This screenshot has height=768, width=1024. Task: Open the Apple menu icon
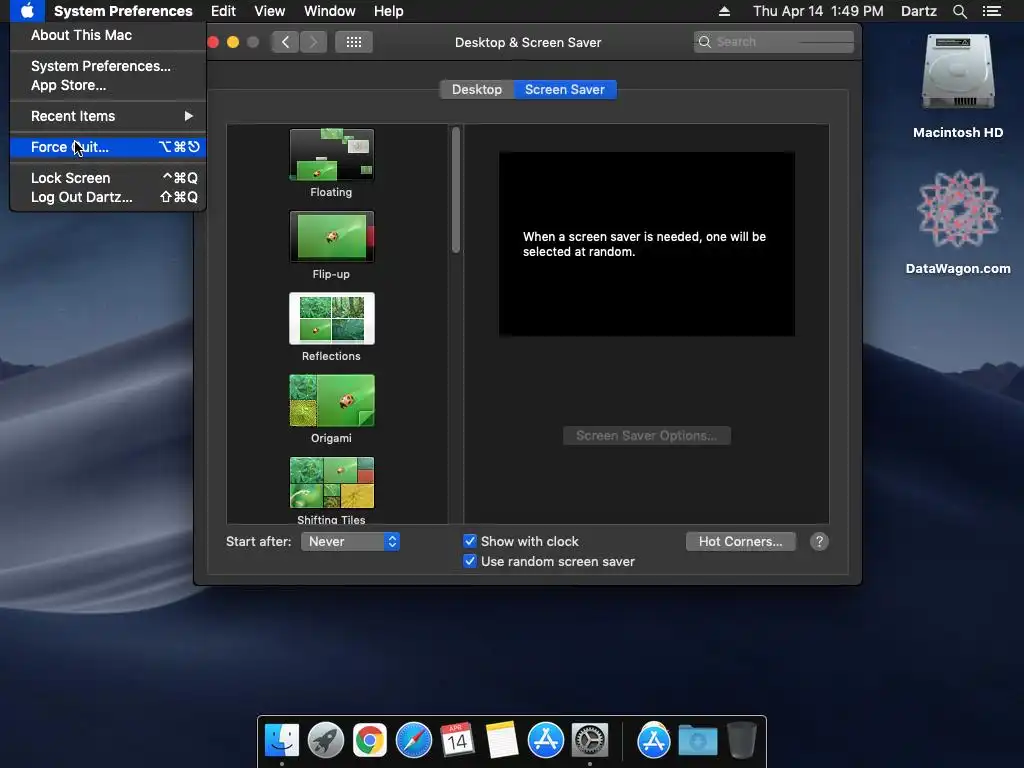27,11
